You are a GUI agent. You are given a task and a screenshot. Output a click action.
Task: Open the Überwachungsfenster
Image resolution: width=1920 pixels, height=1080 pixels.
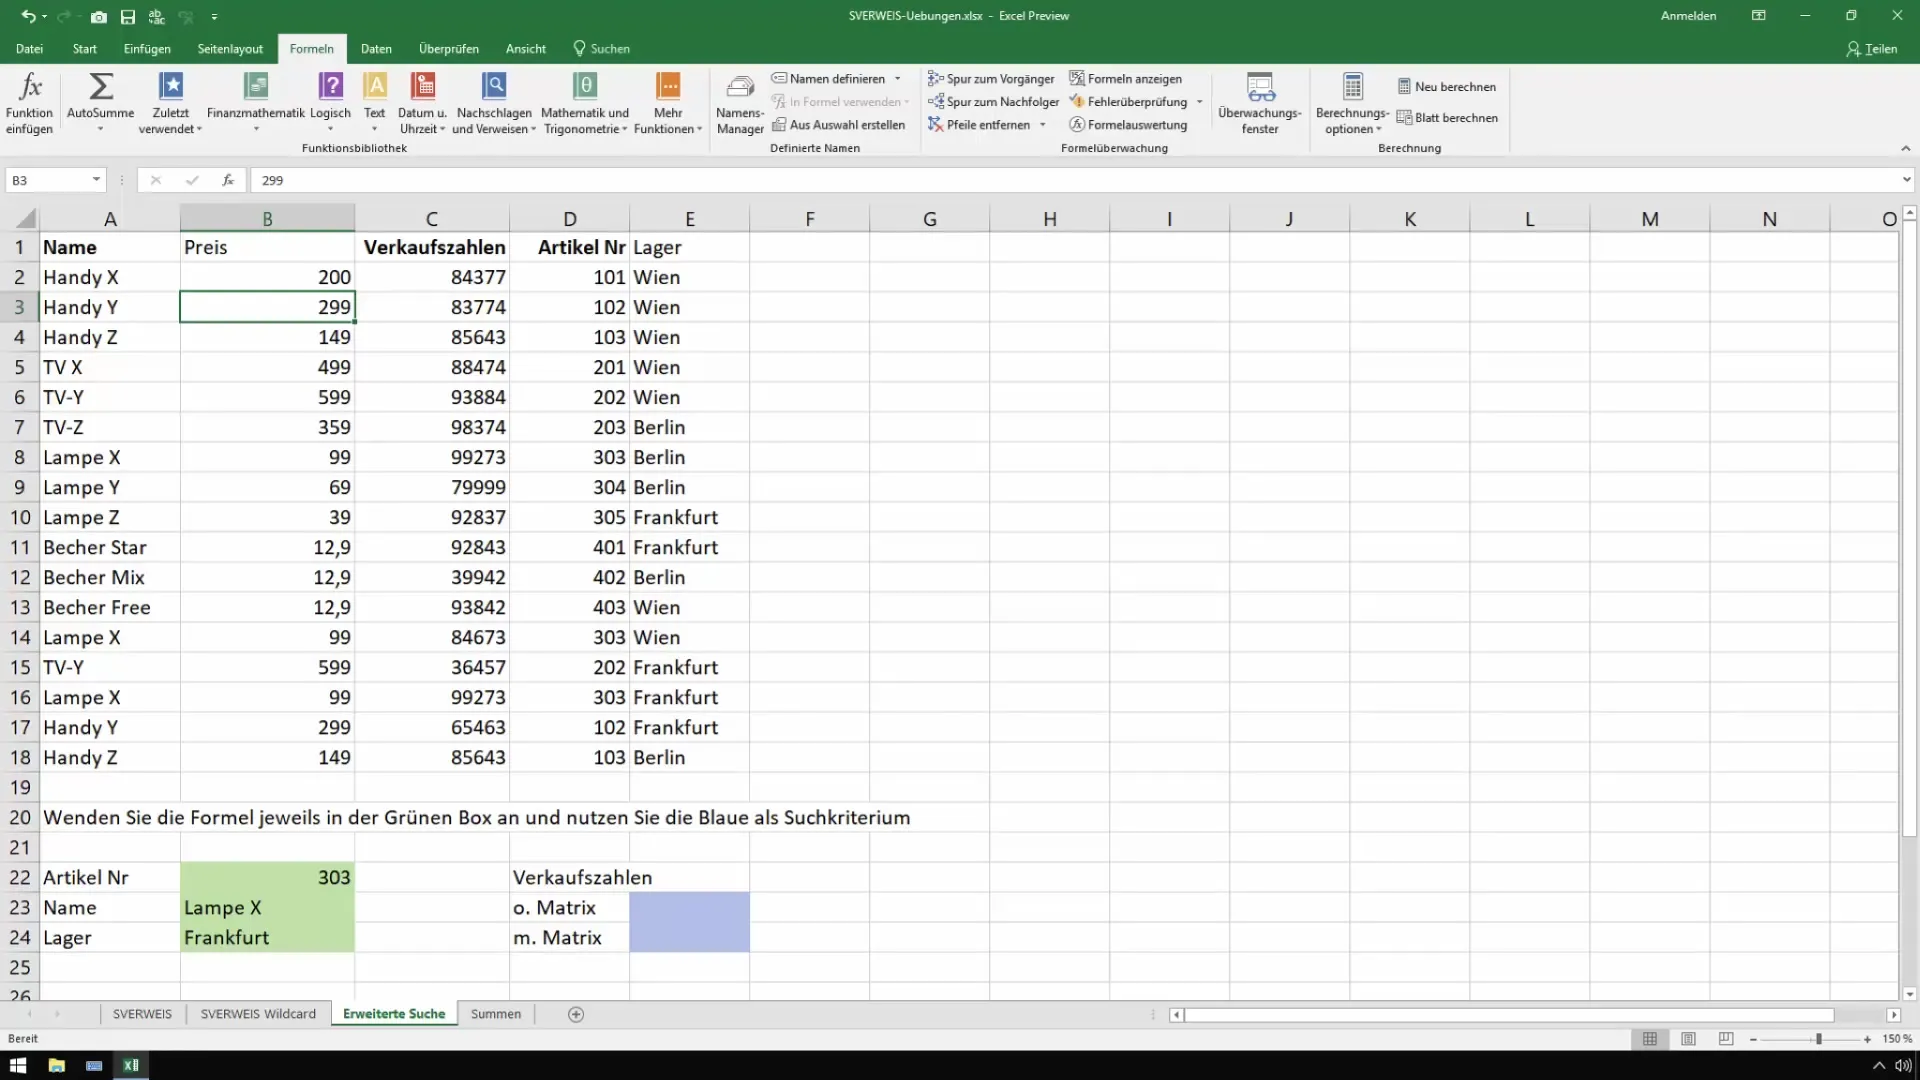pyautogui.click(x=1260, y=104)
